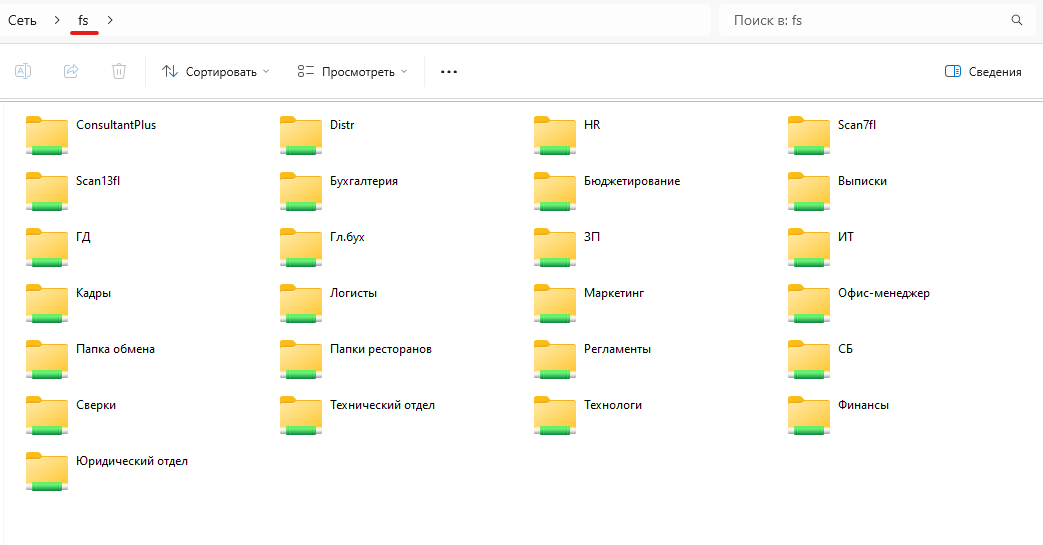1043x545 pixels.
Task: Click the Rename icon in toolbar
Action: (23, 71)
